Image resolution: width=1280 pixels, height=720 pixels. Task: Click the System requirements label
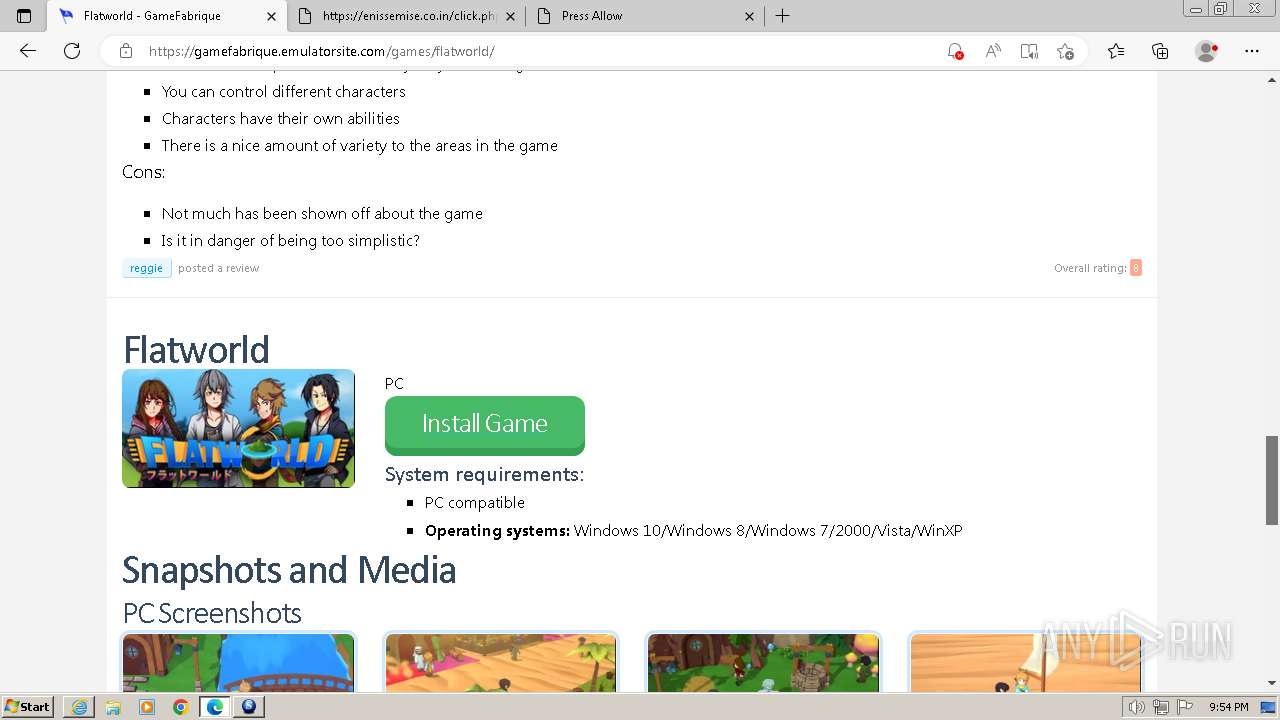(x=484, y=474)
